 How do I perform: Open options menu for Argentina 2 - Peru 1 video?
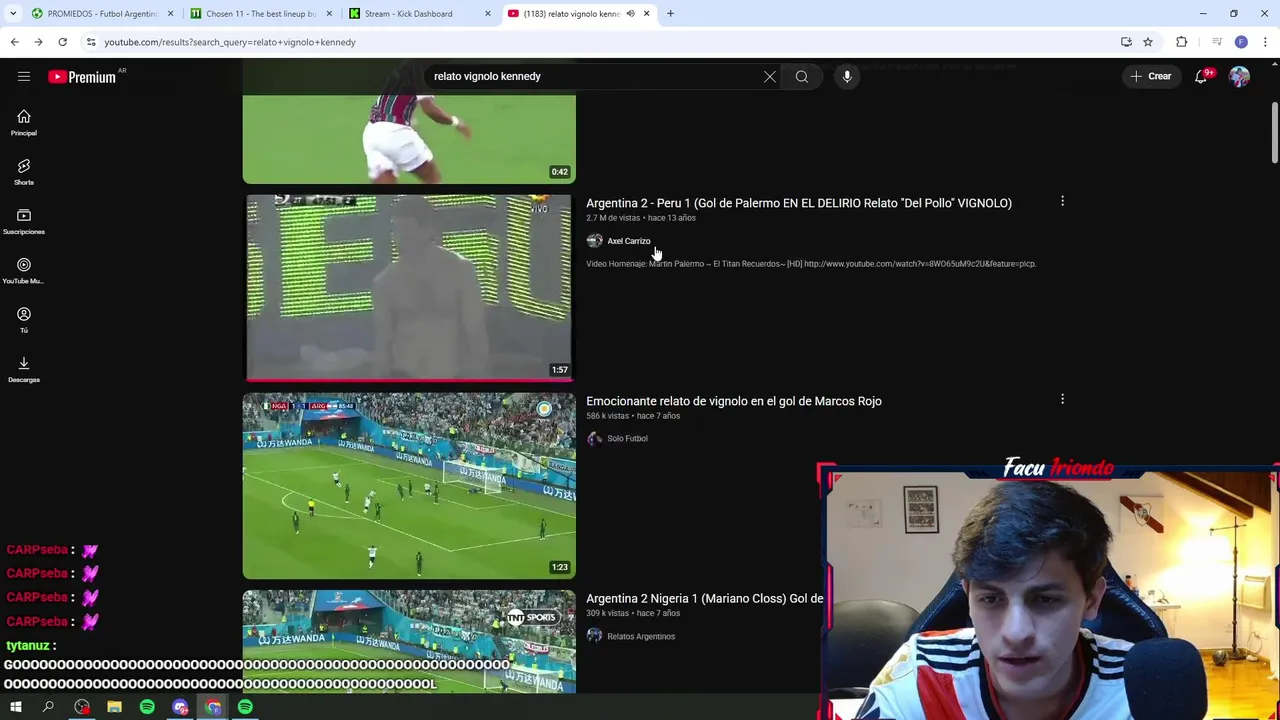(x=1062, y=202)
